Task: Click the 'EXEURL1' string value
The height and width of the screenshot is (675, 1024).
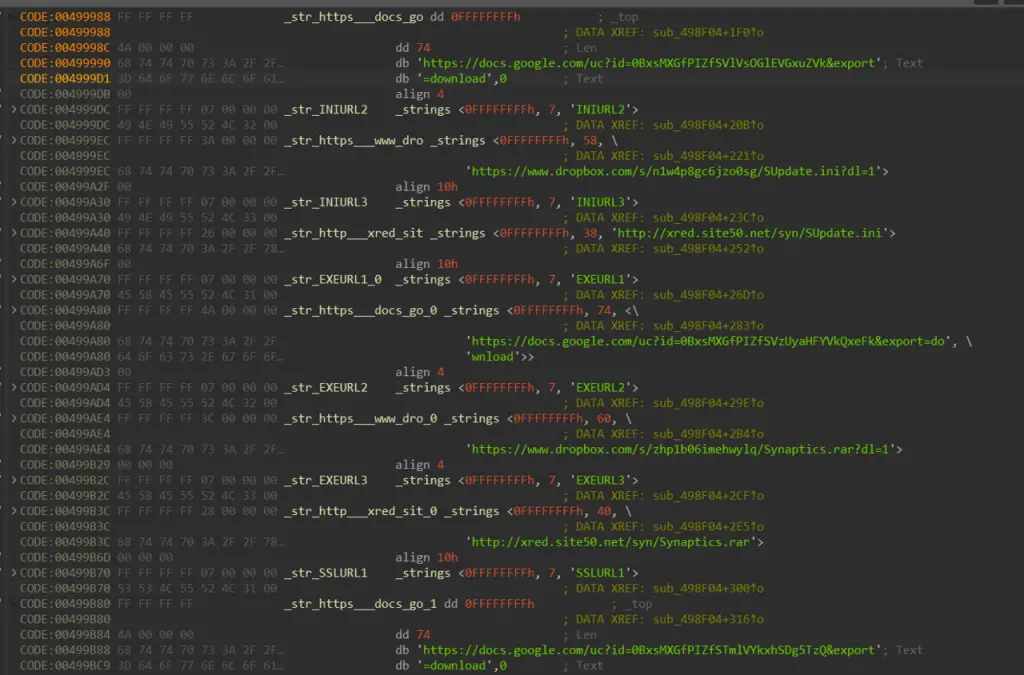Action: click(x=600, y=279)
